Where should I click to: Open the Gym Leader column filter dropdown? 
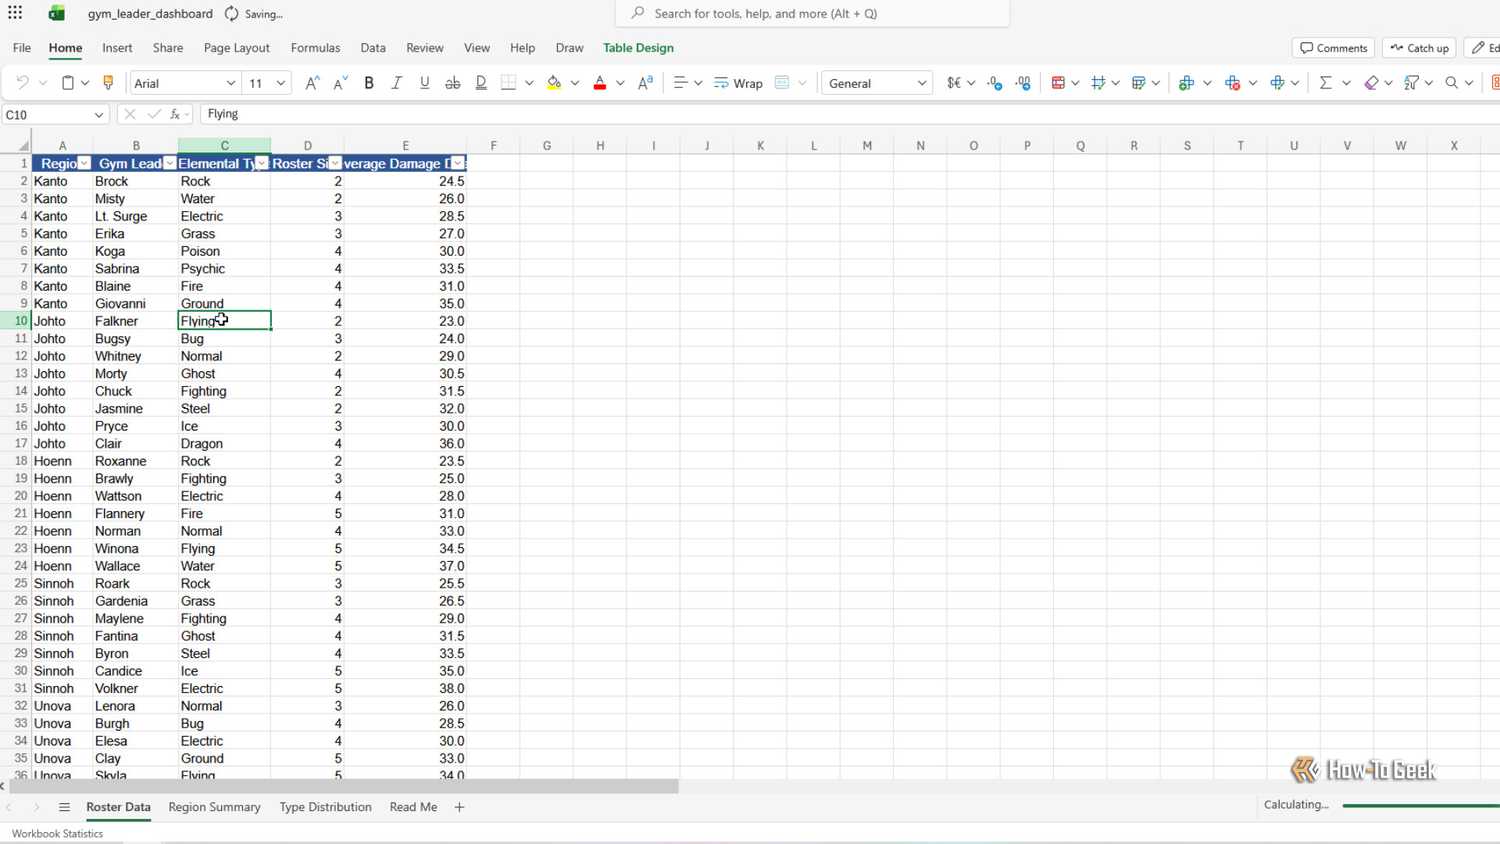[x=170, y=163]
